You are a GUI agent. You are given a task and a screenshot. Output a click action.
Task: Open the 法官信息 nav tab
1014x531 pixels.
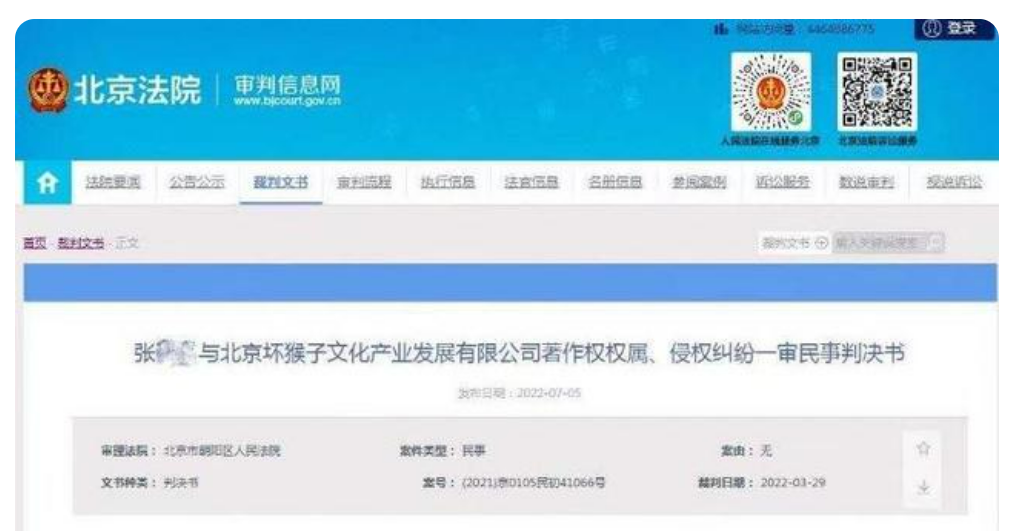coord(532,182)
